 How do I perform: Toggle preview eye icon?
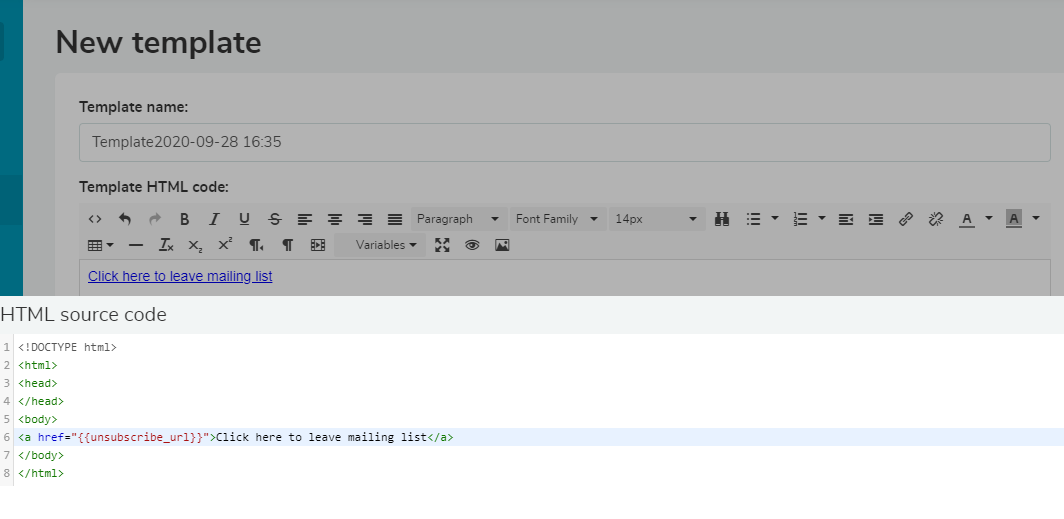pyautogui.click(x=472, y=245)
